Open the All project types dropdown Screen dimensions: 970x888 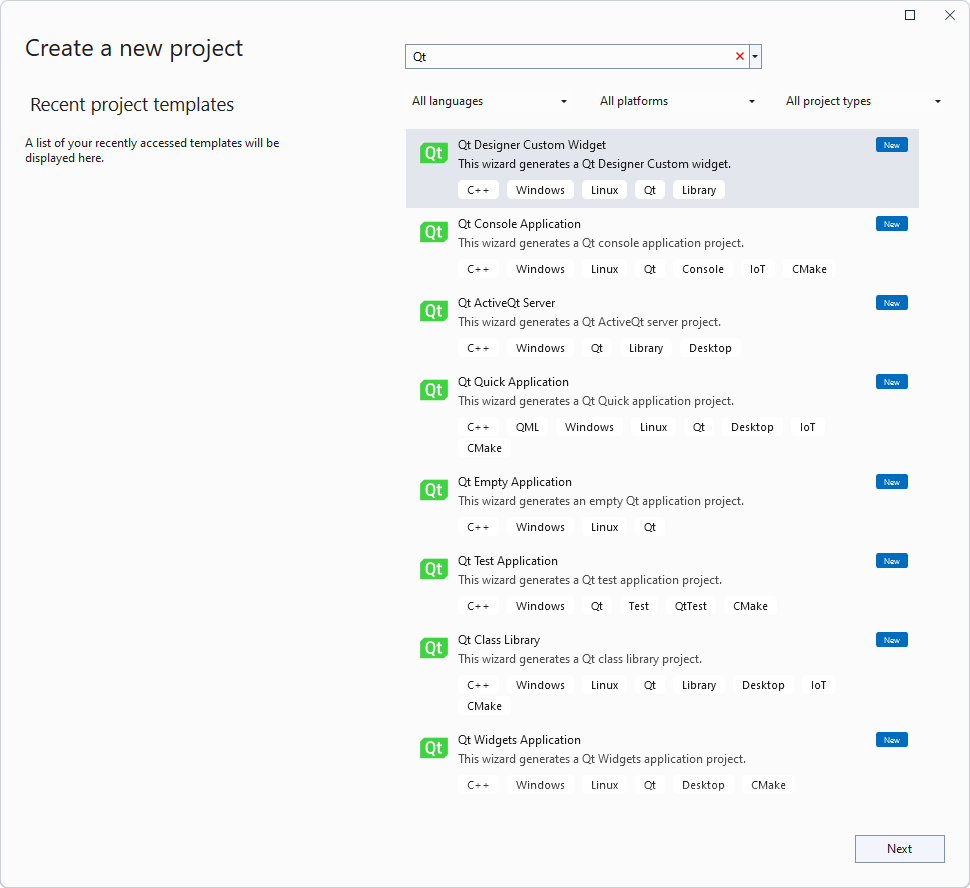(x=864, y=101)
